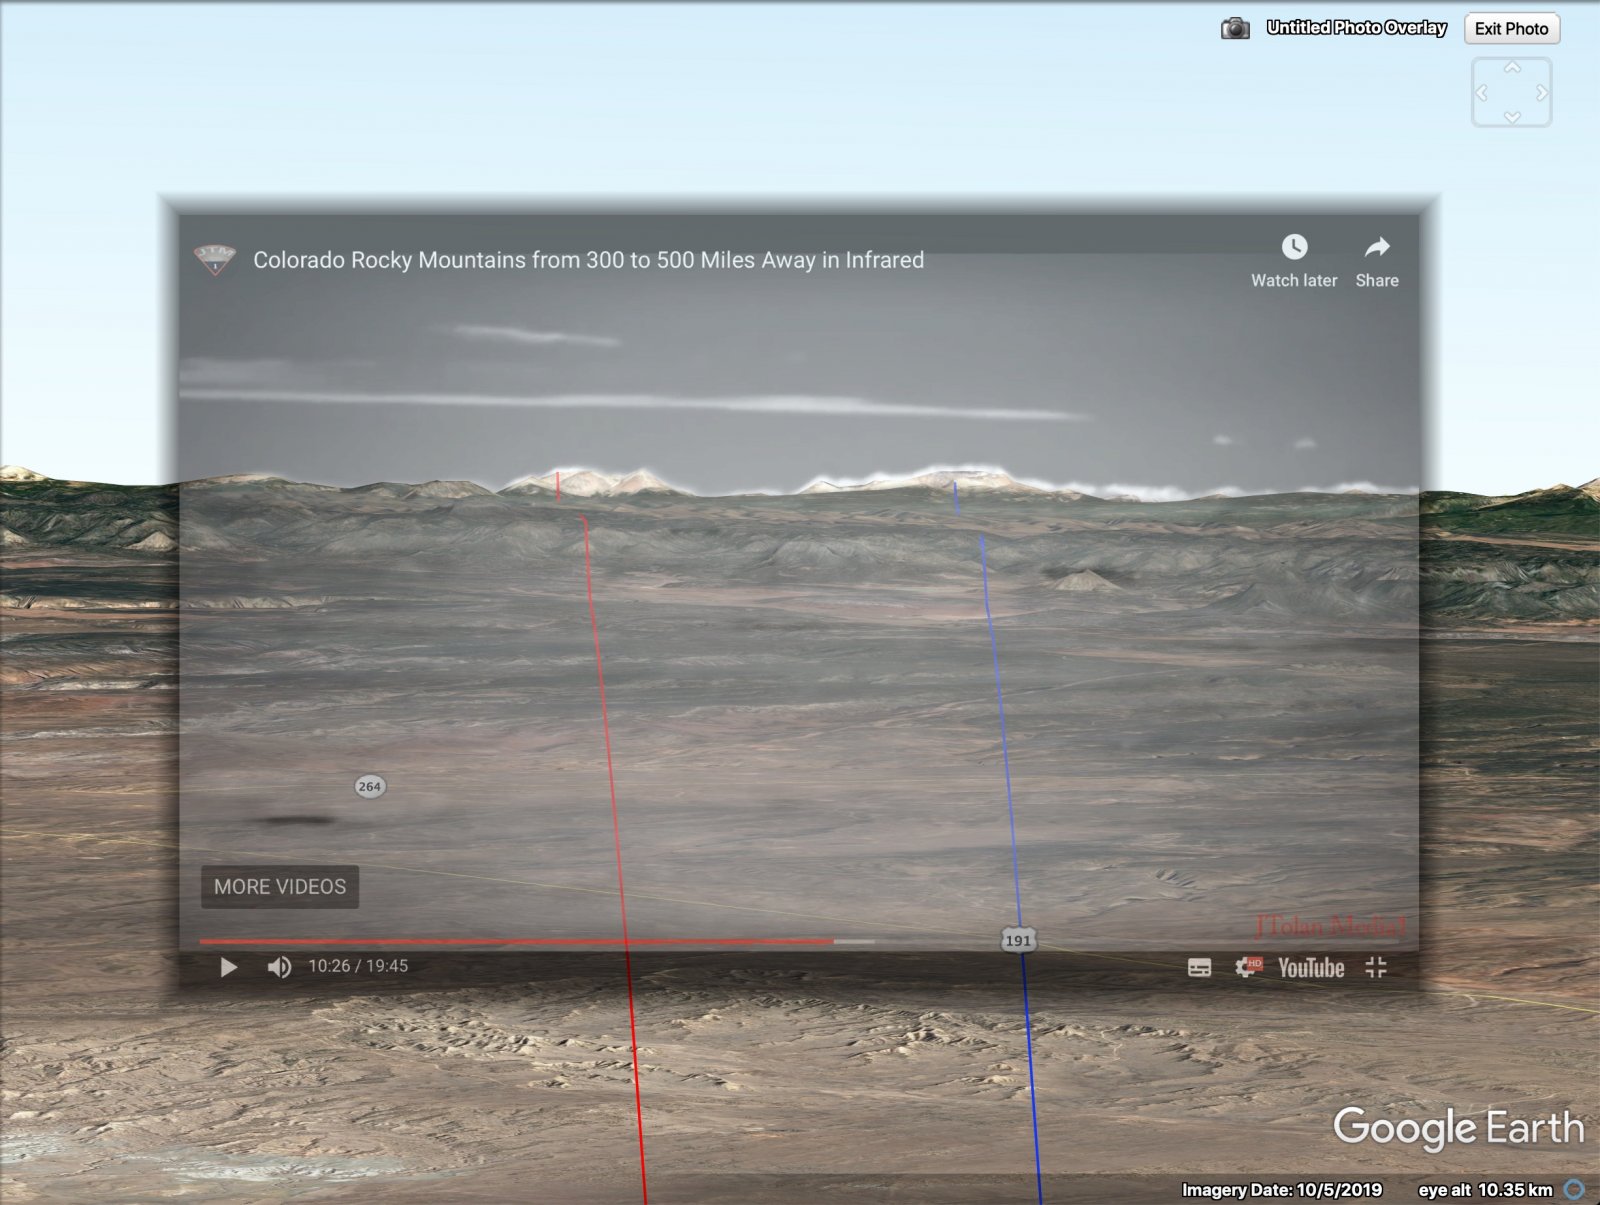Pan photo view up with navigation arrow

[1511, 68]
